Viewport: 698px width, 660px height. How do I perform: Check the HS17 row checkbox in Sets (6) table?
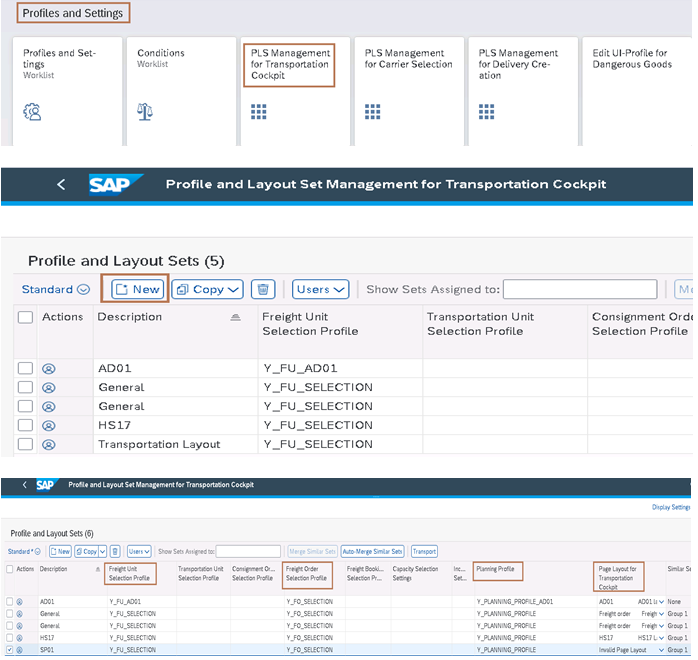click(x=9, y=637)
